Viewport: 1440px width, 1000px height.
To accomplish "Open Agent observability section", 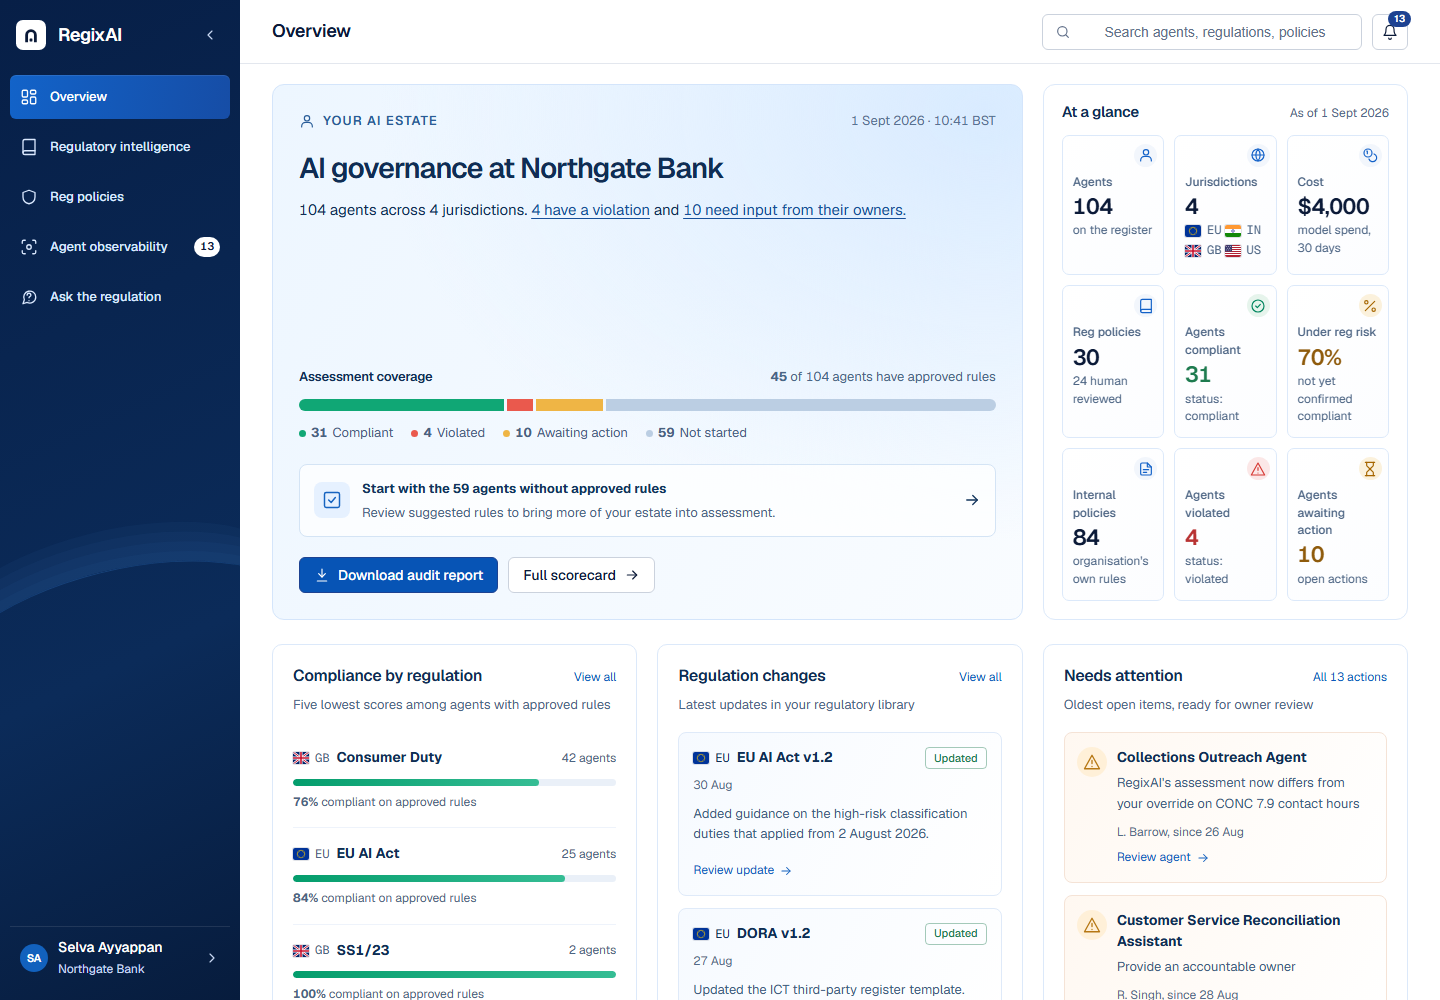I will point(120,247).
